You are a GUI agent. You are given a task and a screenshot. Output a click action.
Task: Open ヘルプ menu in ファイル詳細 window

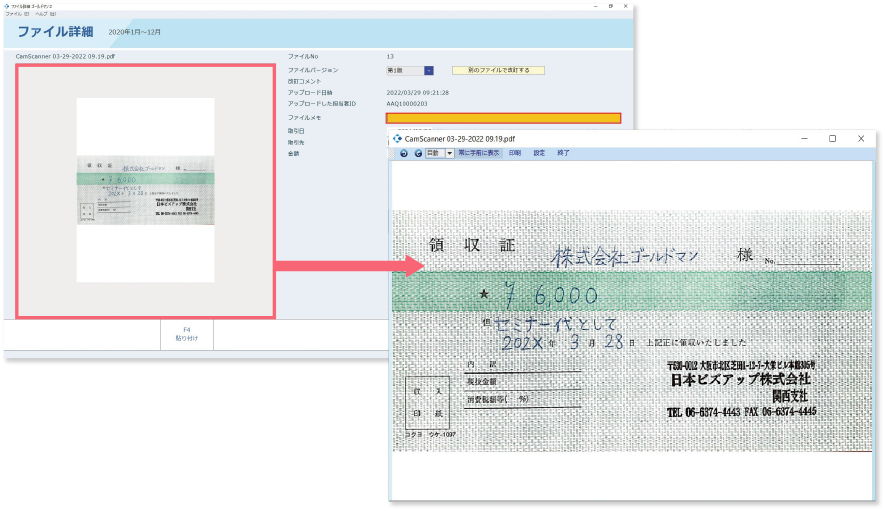pyautogui.click(x=46, y=14)
